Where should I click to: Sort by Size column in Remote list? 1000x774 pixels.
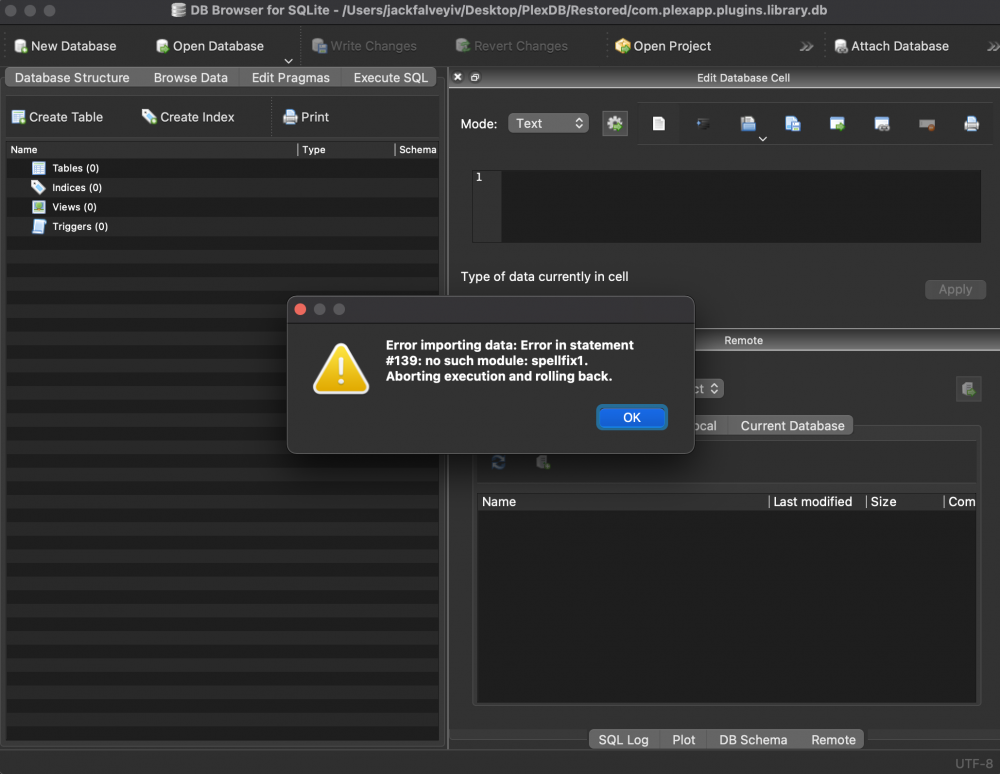[x=905, y=502]
